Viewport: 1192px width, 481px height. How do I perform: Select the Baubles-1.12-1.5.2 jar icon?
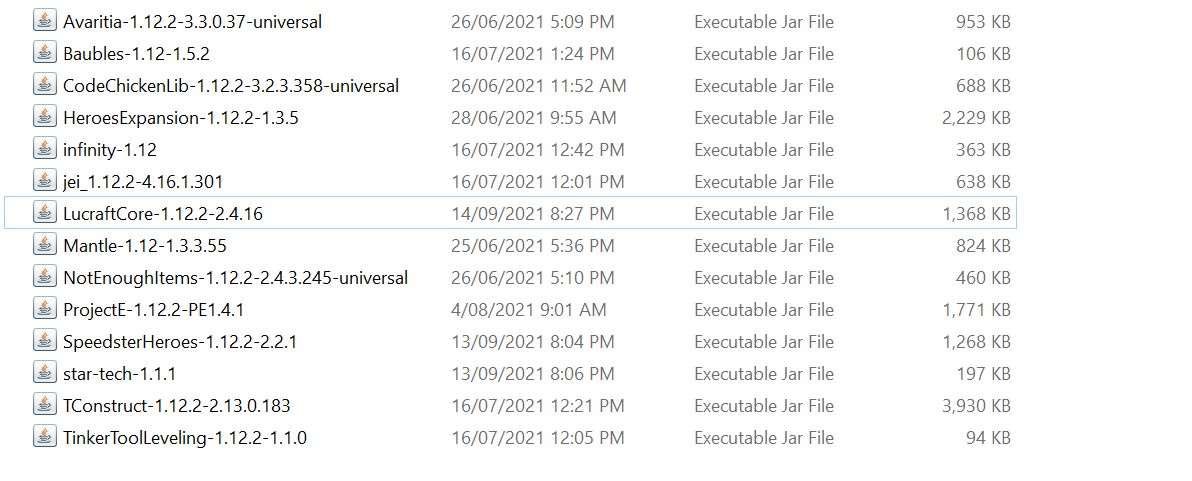pos(45,53)
